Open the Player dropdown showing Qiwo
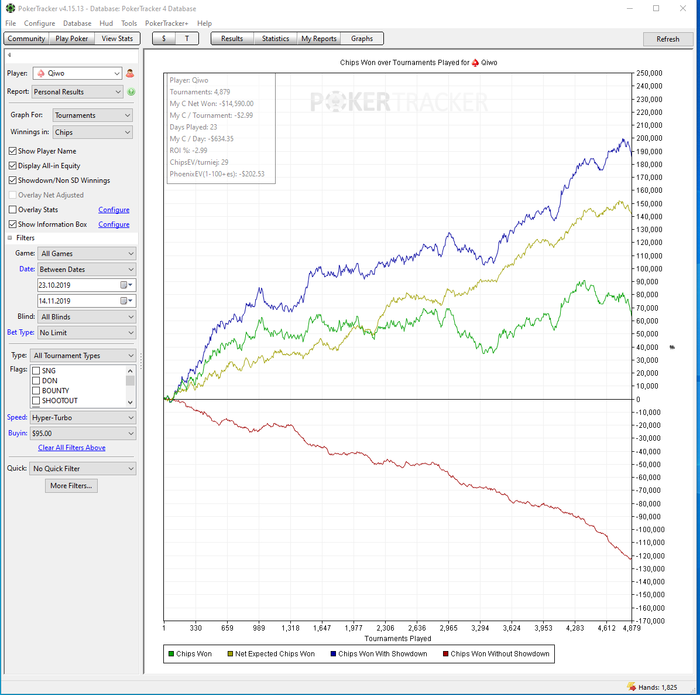700x695 pixels. pos(77,73)
